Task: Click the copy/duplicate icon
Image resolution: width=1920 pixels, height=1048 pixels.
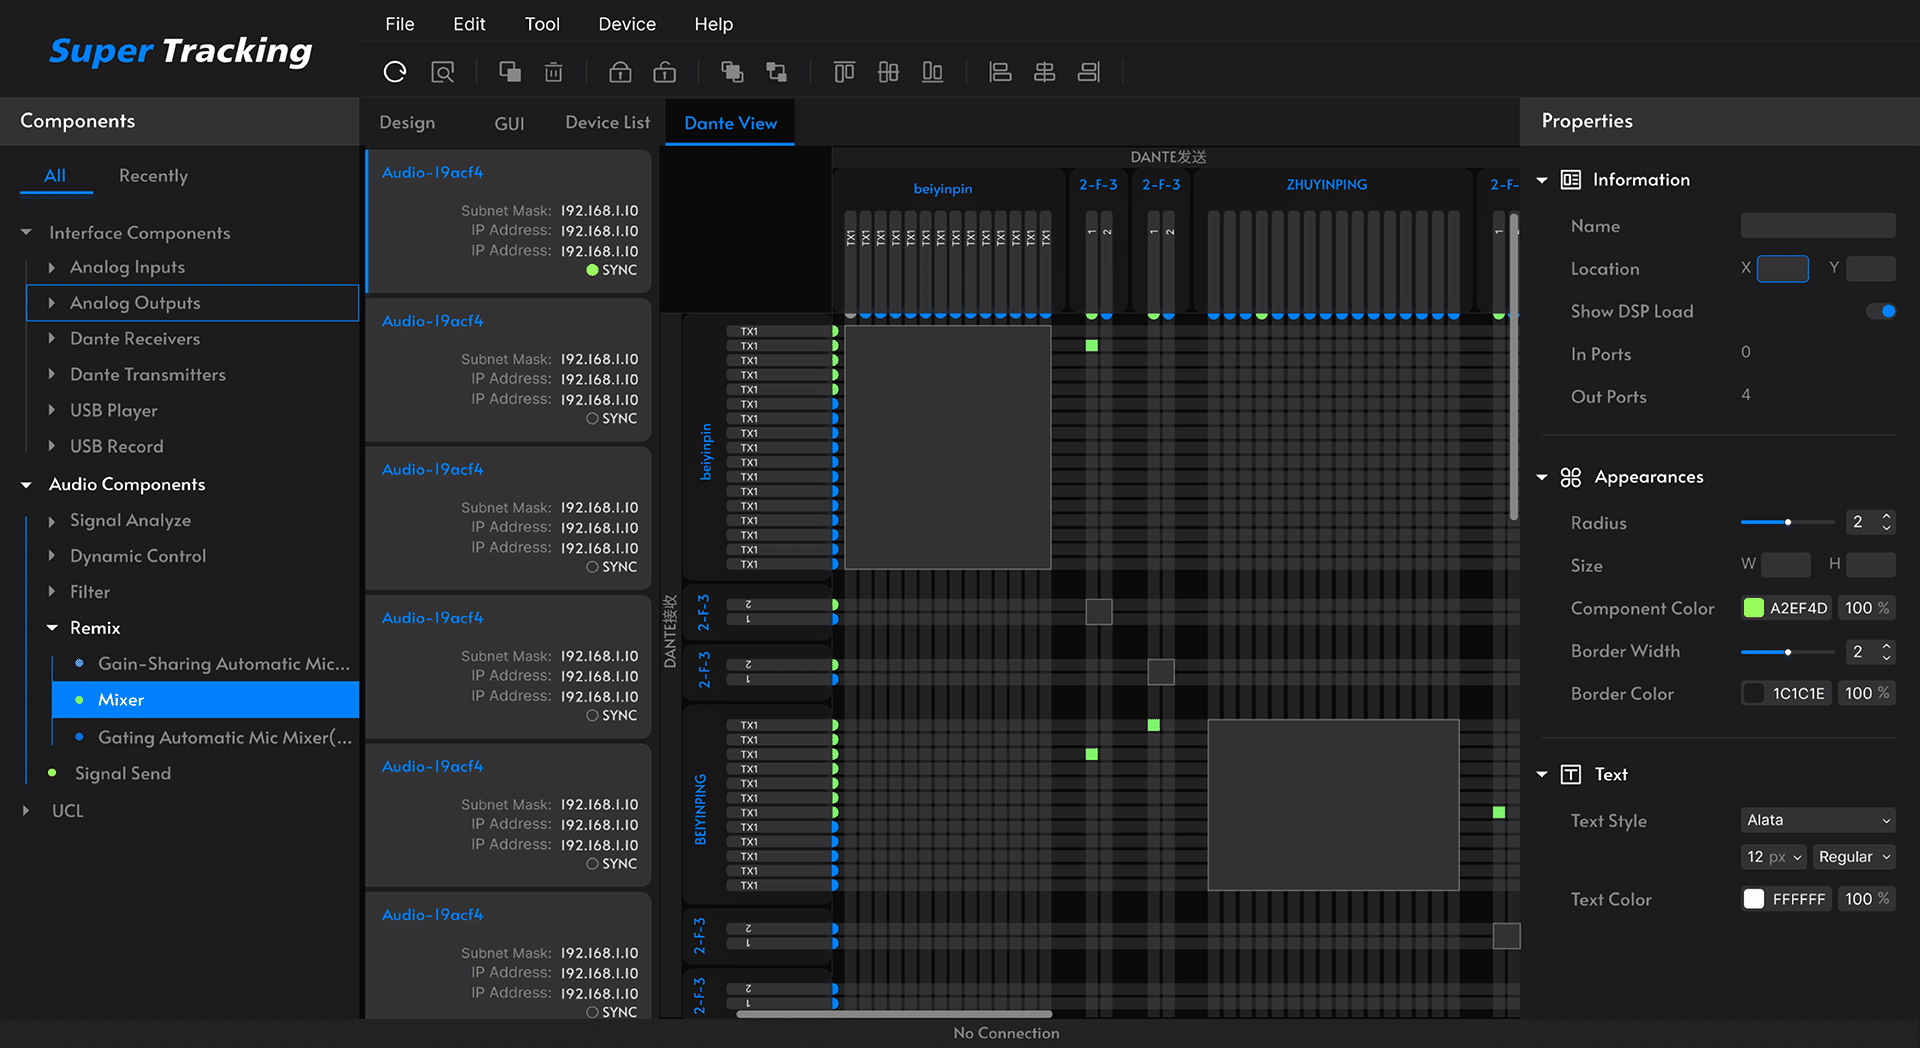Action: pos(510,72)
